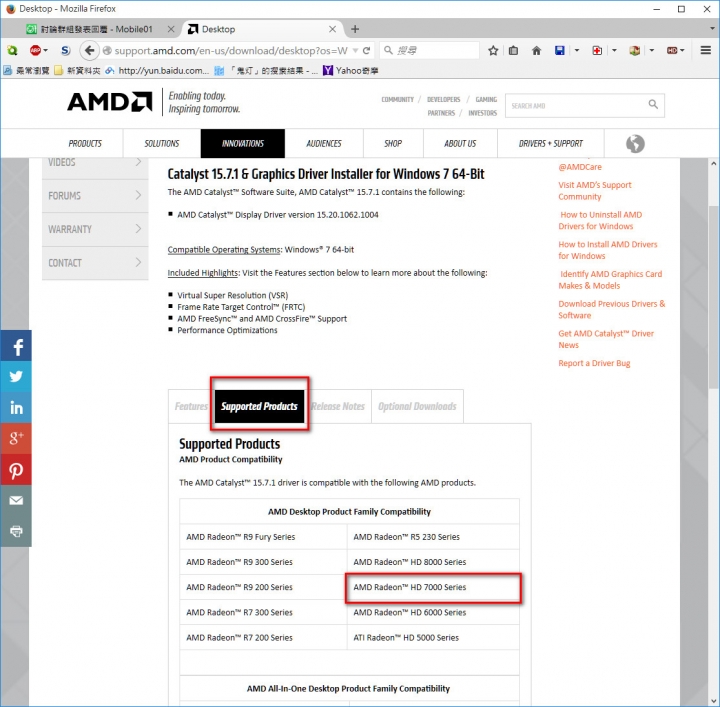Open the ABOUT US menu
Screen dimensions: 720x707
pyautogui.click(x=460, y=144)
